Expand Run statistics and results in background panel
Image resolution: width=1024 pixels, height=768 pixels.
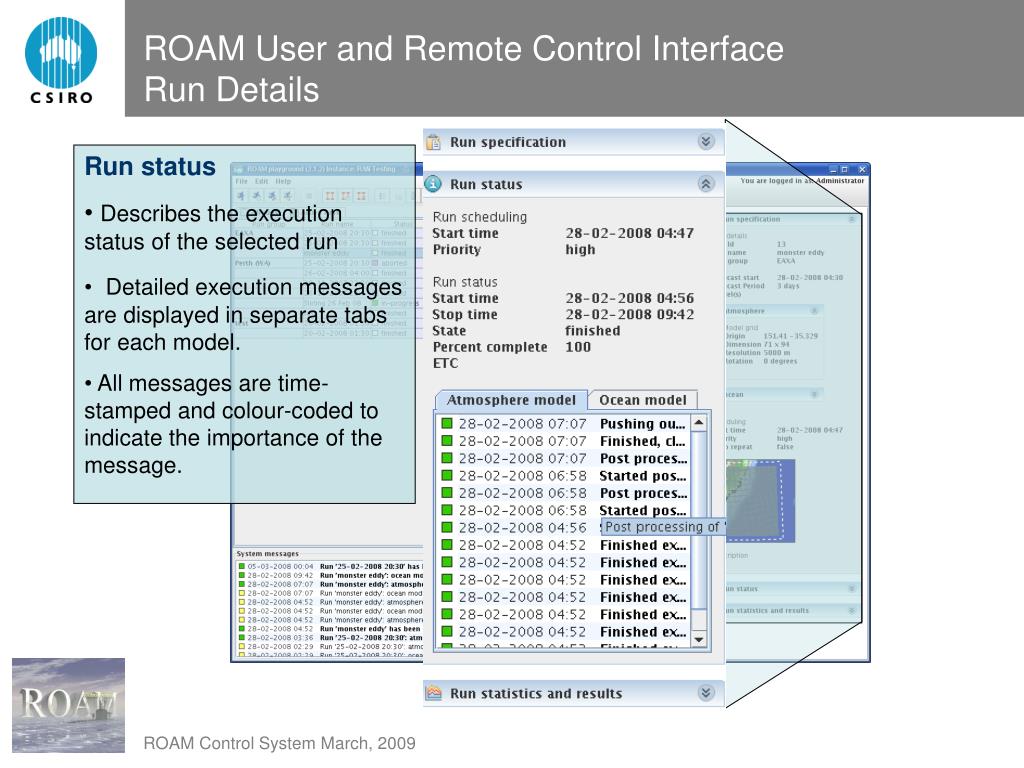point(852,611)
